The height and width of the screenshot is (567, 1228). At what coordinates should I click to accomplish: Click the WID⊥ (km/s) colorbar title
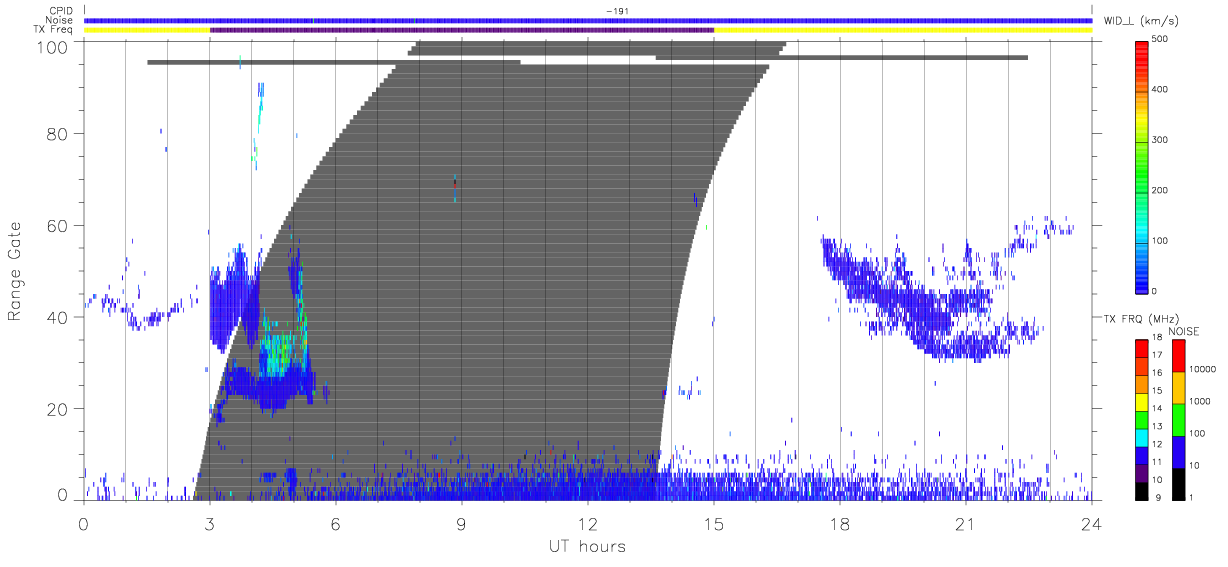[1142, 20]
